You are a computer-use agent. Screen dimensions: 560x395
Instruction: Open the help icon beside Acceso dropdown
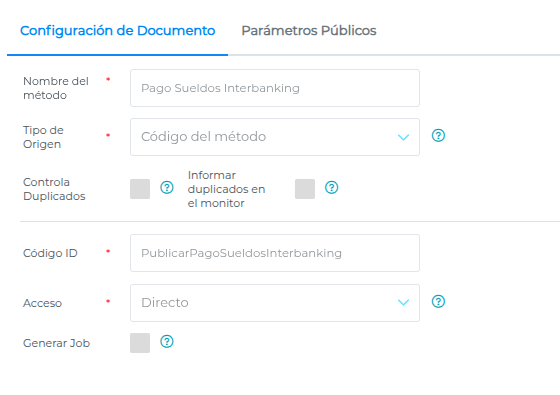click(x=438, y=302)
